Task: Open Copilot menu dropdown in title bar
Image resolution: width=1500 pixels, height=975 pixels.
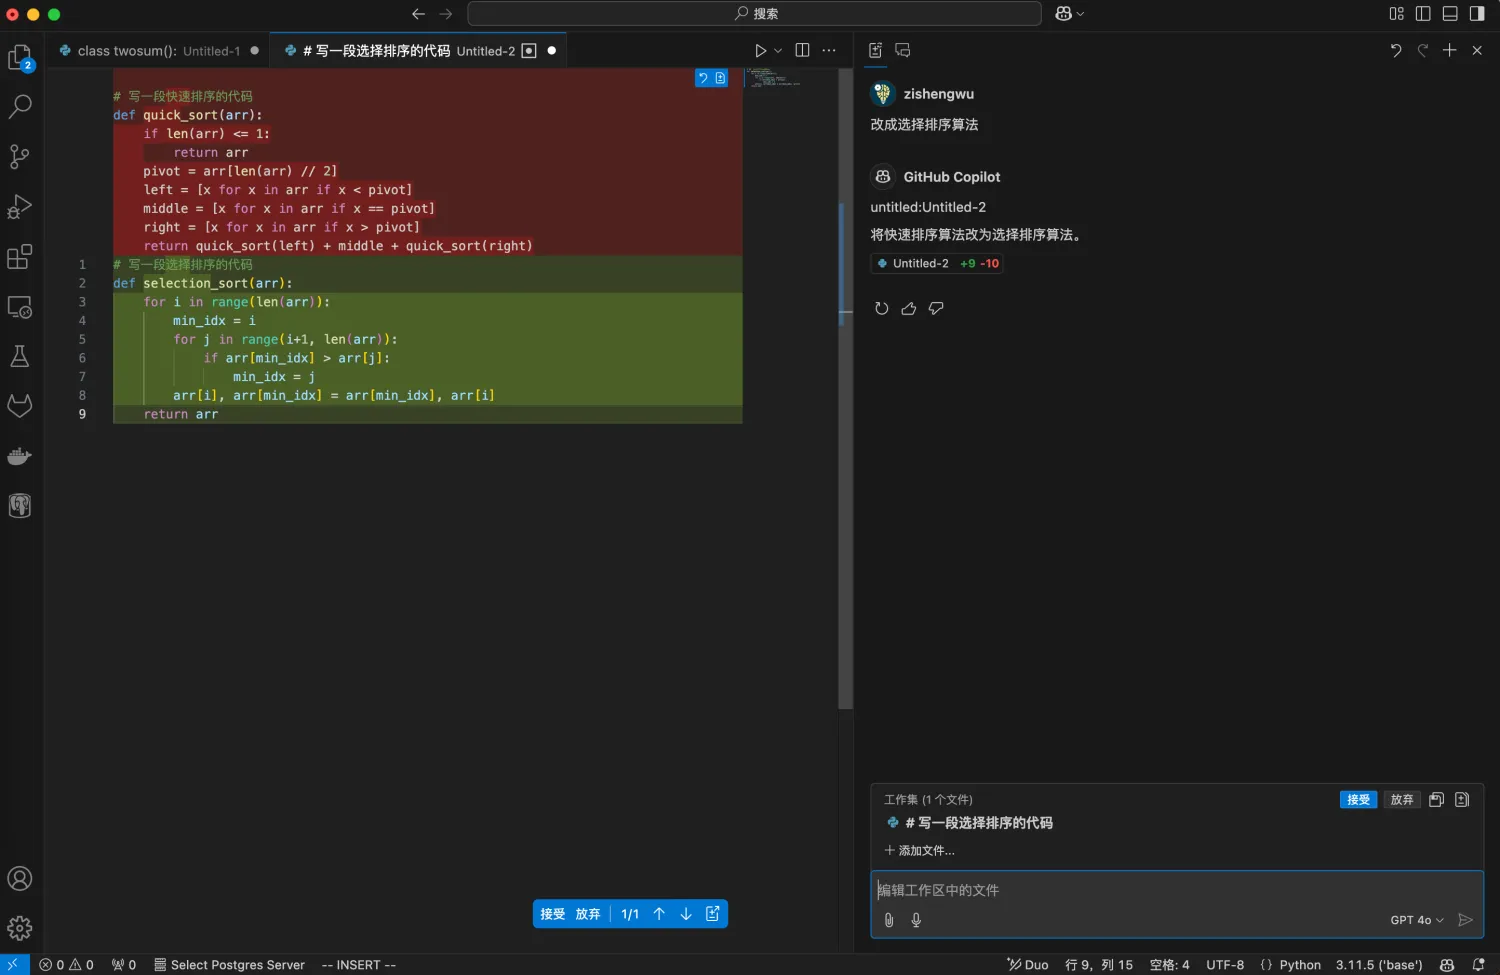Action: pyautogui.click(x=1069, y=13)
